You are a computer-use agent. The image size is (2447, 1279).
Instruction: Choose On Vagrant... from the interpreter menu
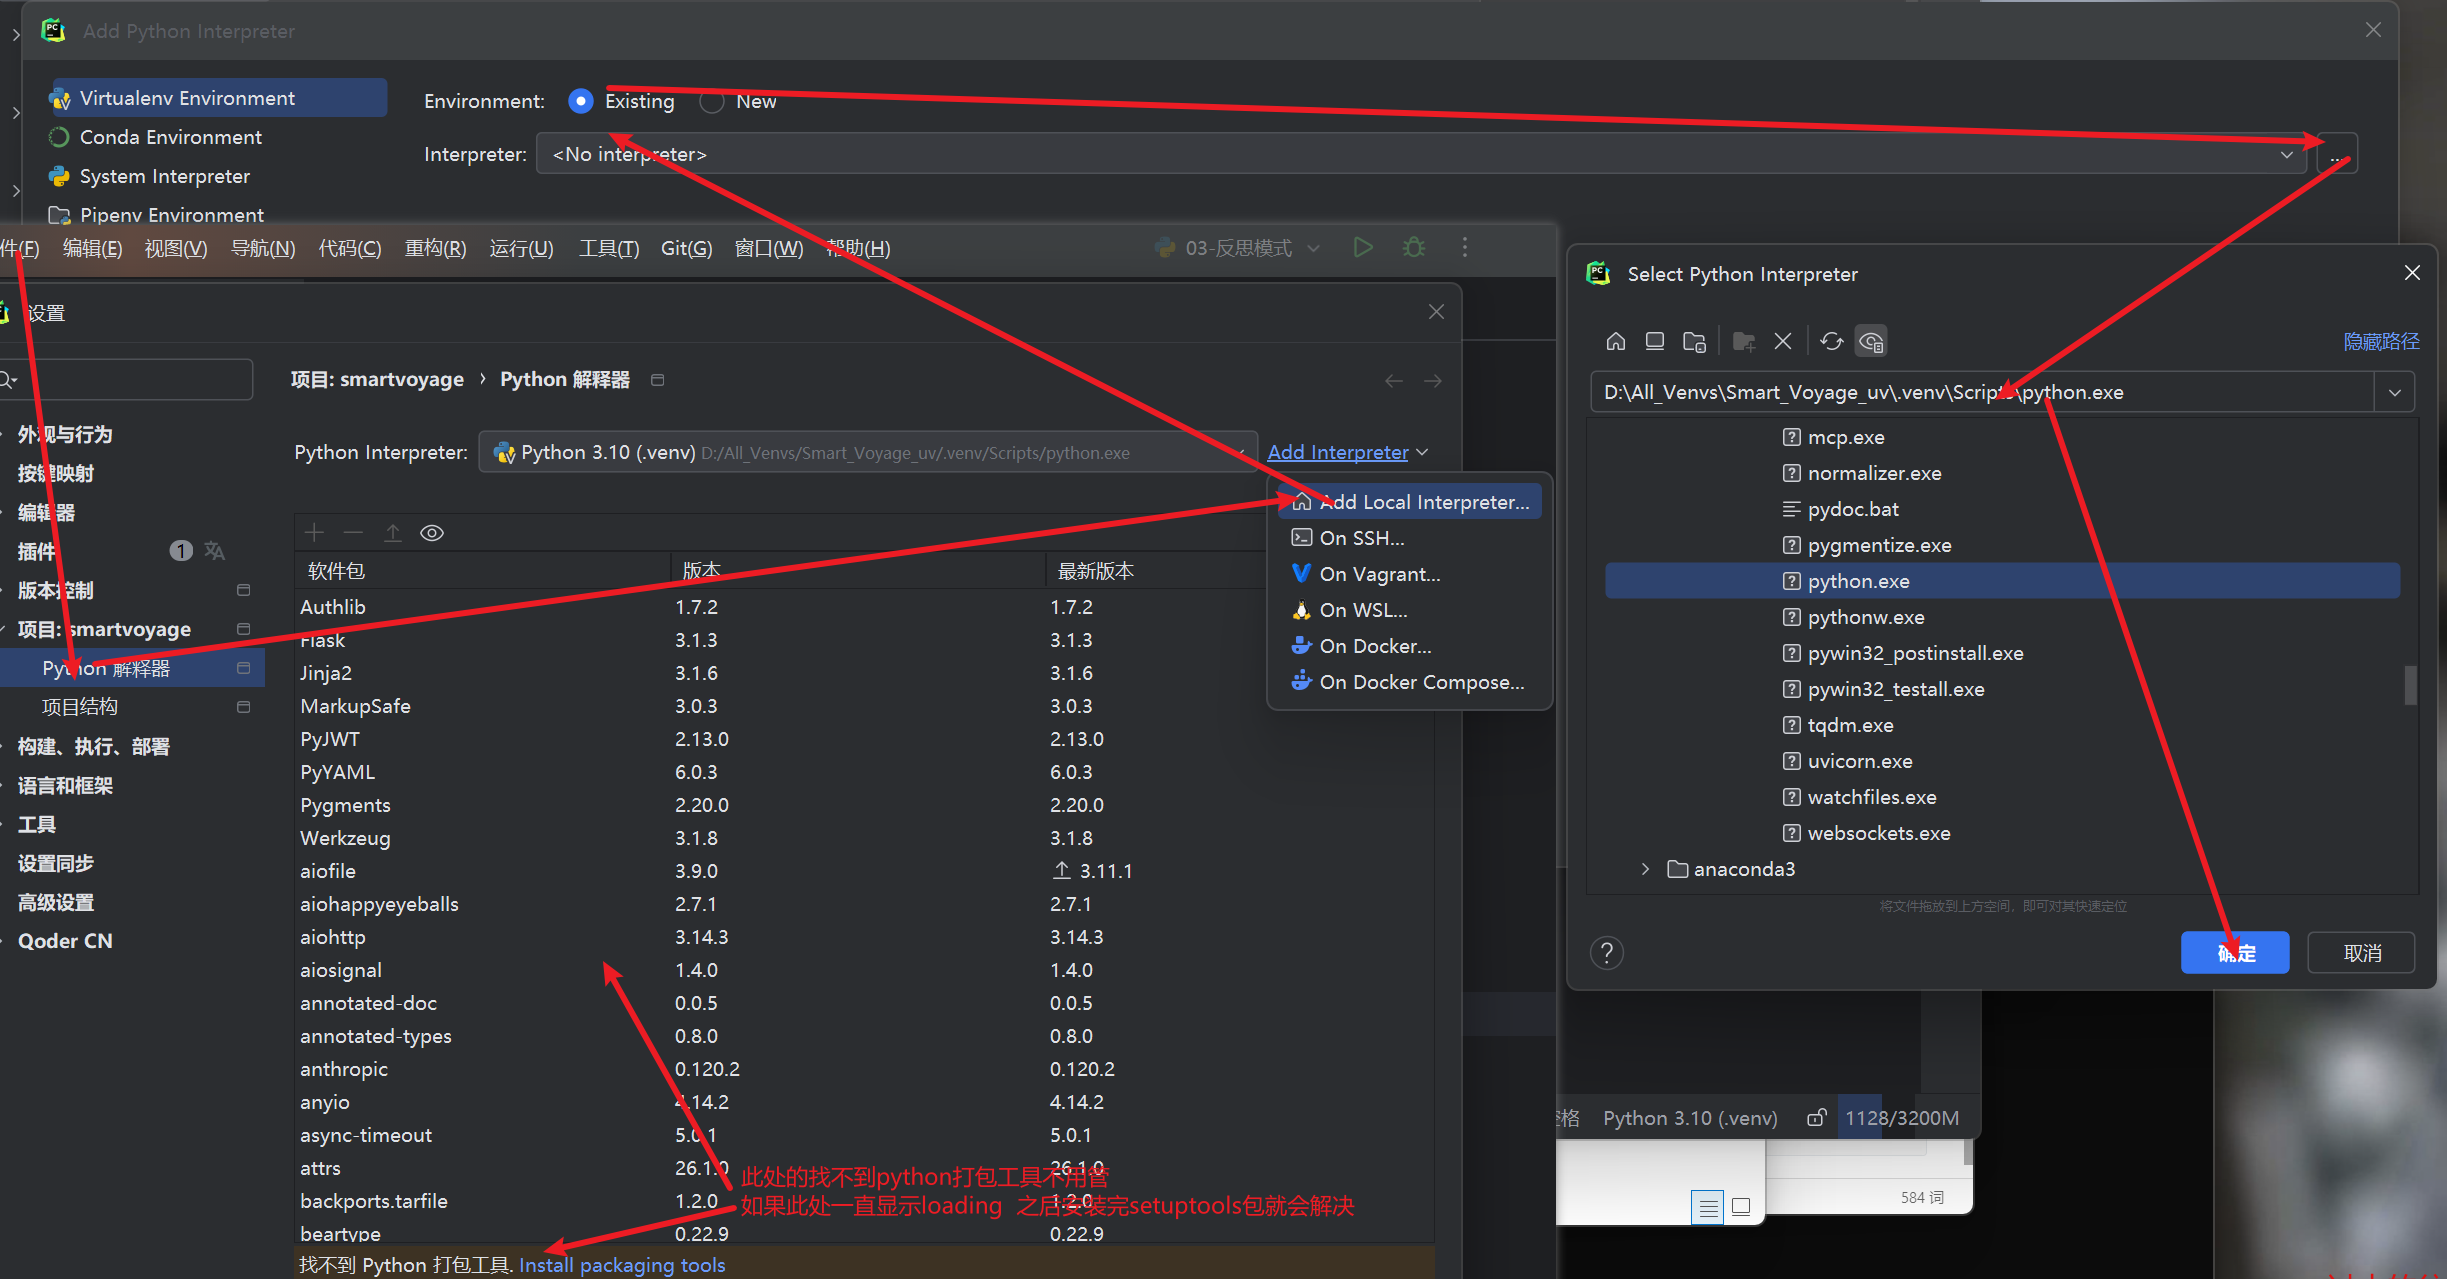(1409, 574)
